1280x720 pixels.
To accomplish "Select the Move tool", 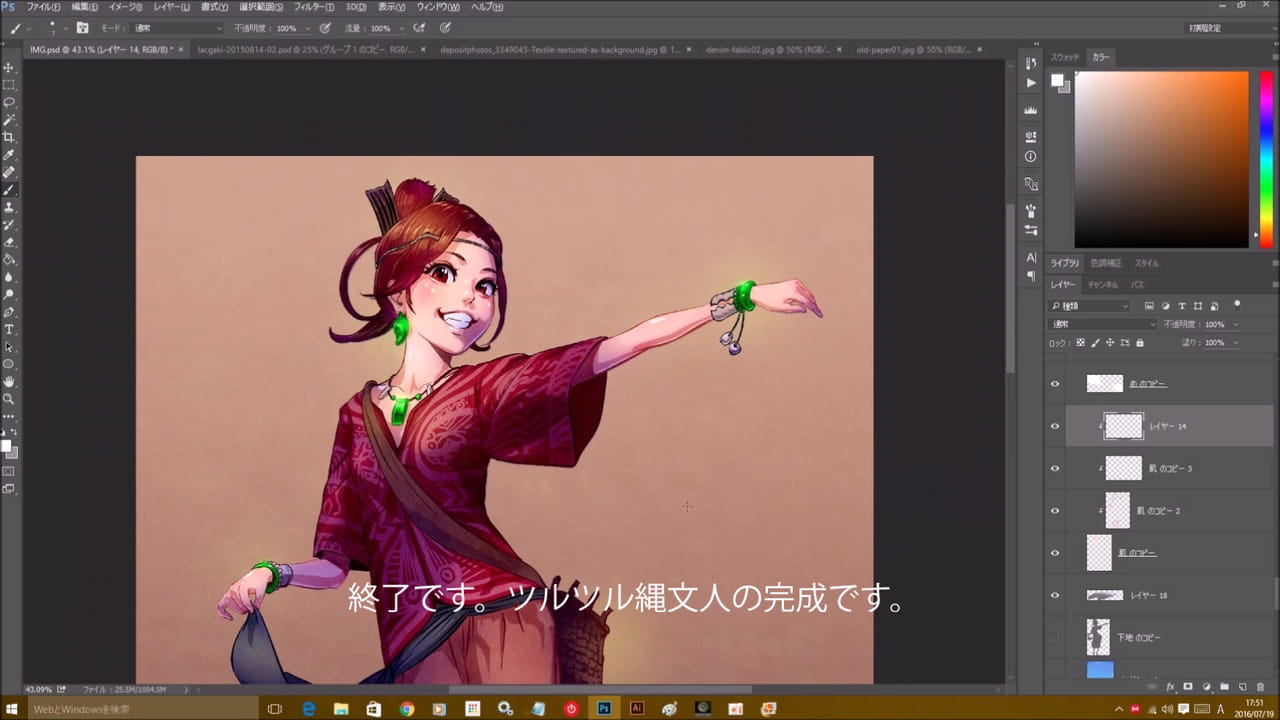I will 9,68.
